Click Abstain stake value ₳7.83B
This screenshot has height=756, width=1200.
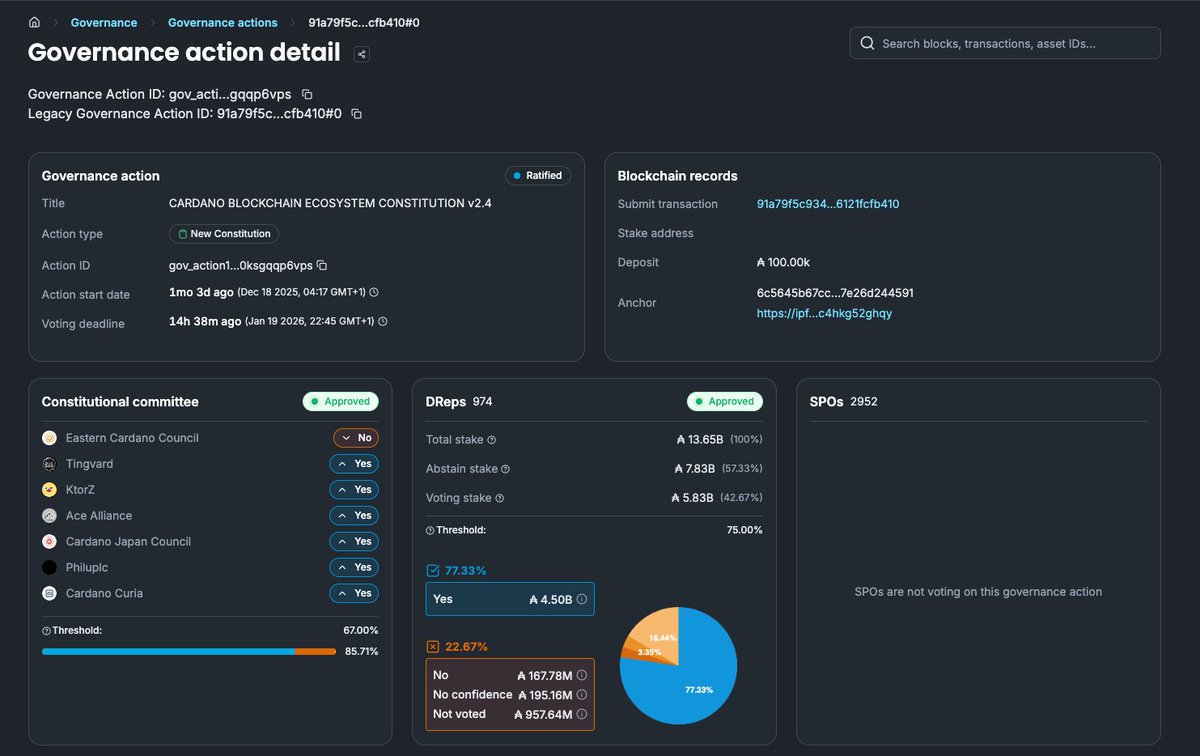(x=696, y=469)
